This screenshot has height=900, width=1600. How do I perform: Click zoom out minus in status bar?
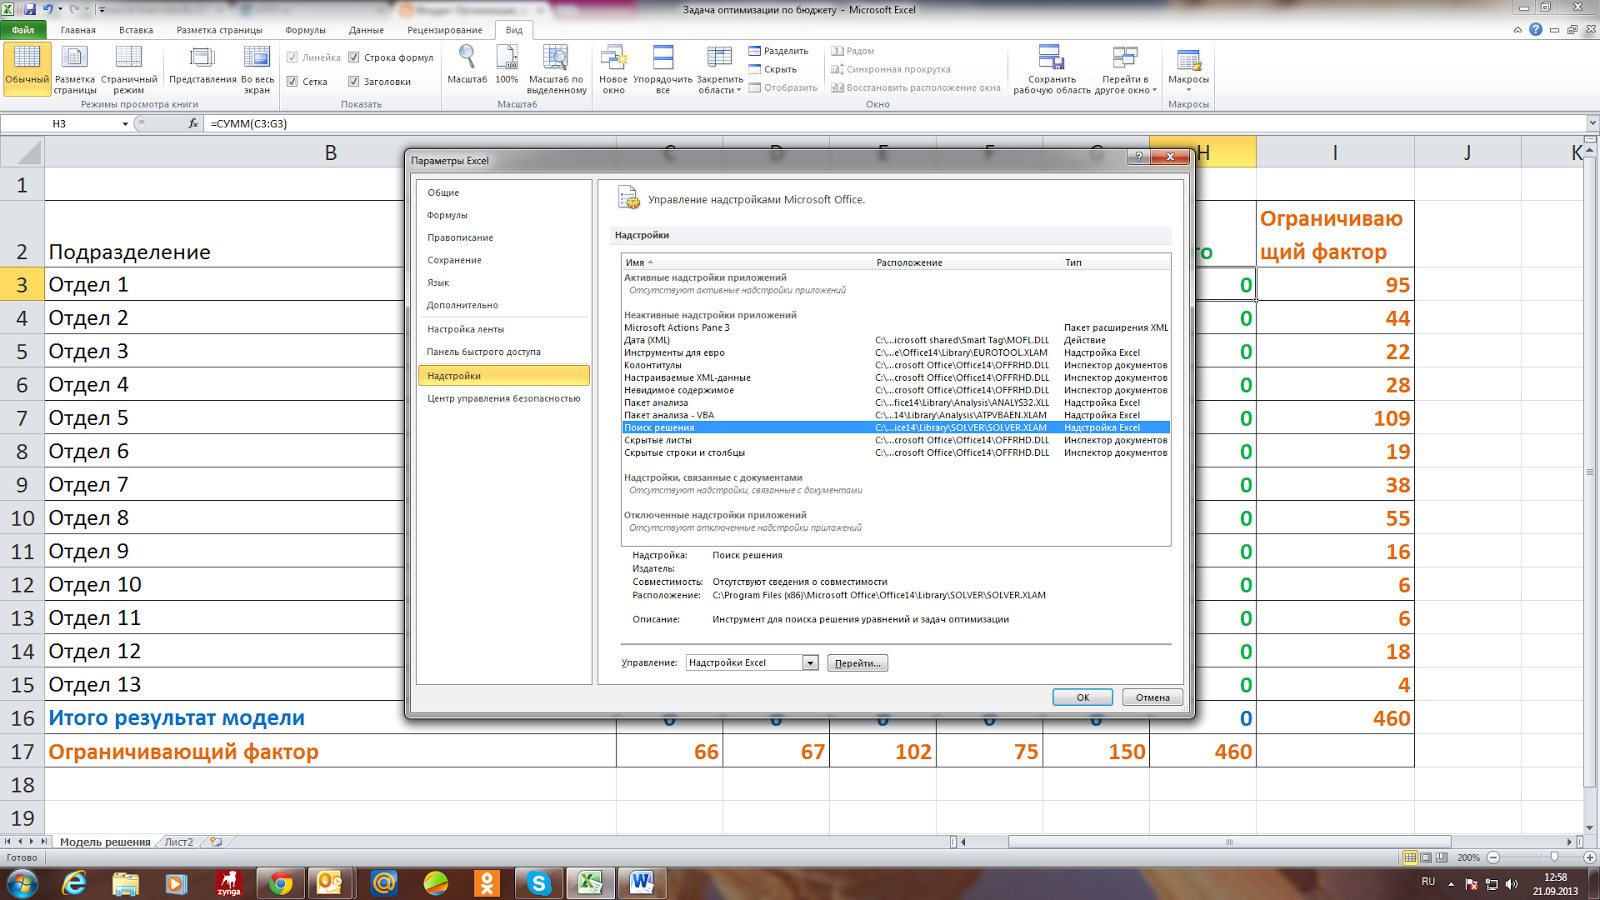point(1493,857)
